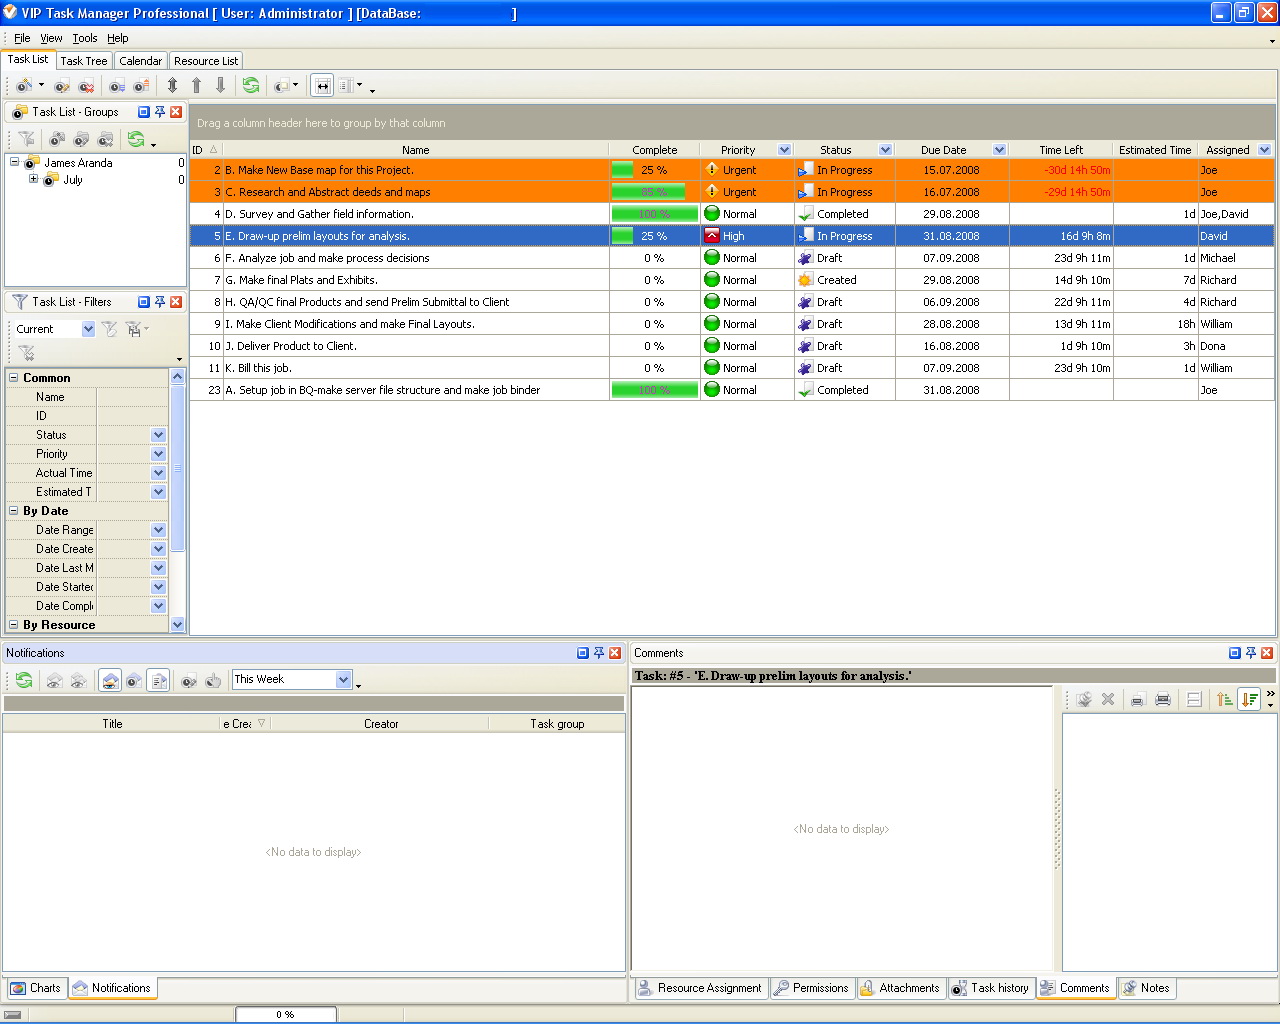Switch to the Calendar tab
This screenshot has width=1280, height=1024.
click(141, 61)
